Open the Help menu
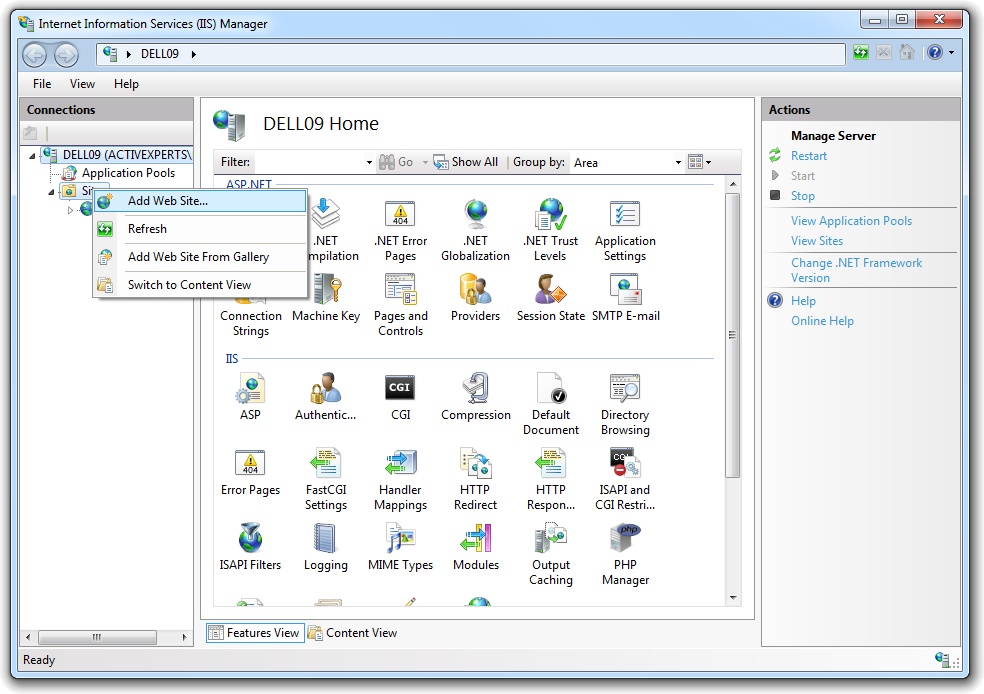 [126, 84]
